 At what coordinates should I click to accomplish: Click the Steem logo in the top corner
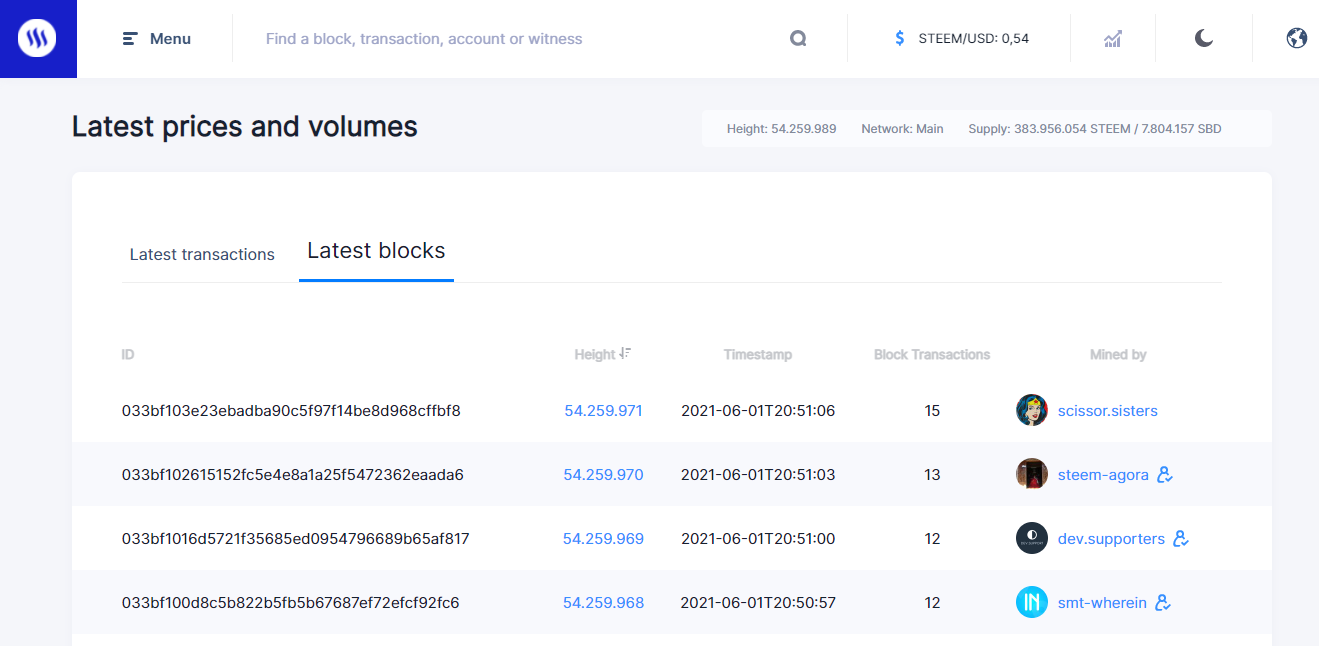[x=38, y=39]
